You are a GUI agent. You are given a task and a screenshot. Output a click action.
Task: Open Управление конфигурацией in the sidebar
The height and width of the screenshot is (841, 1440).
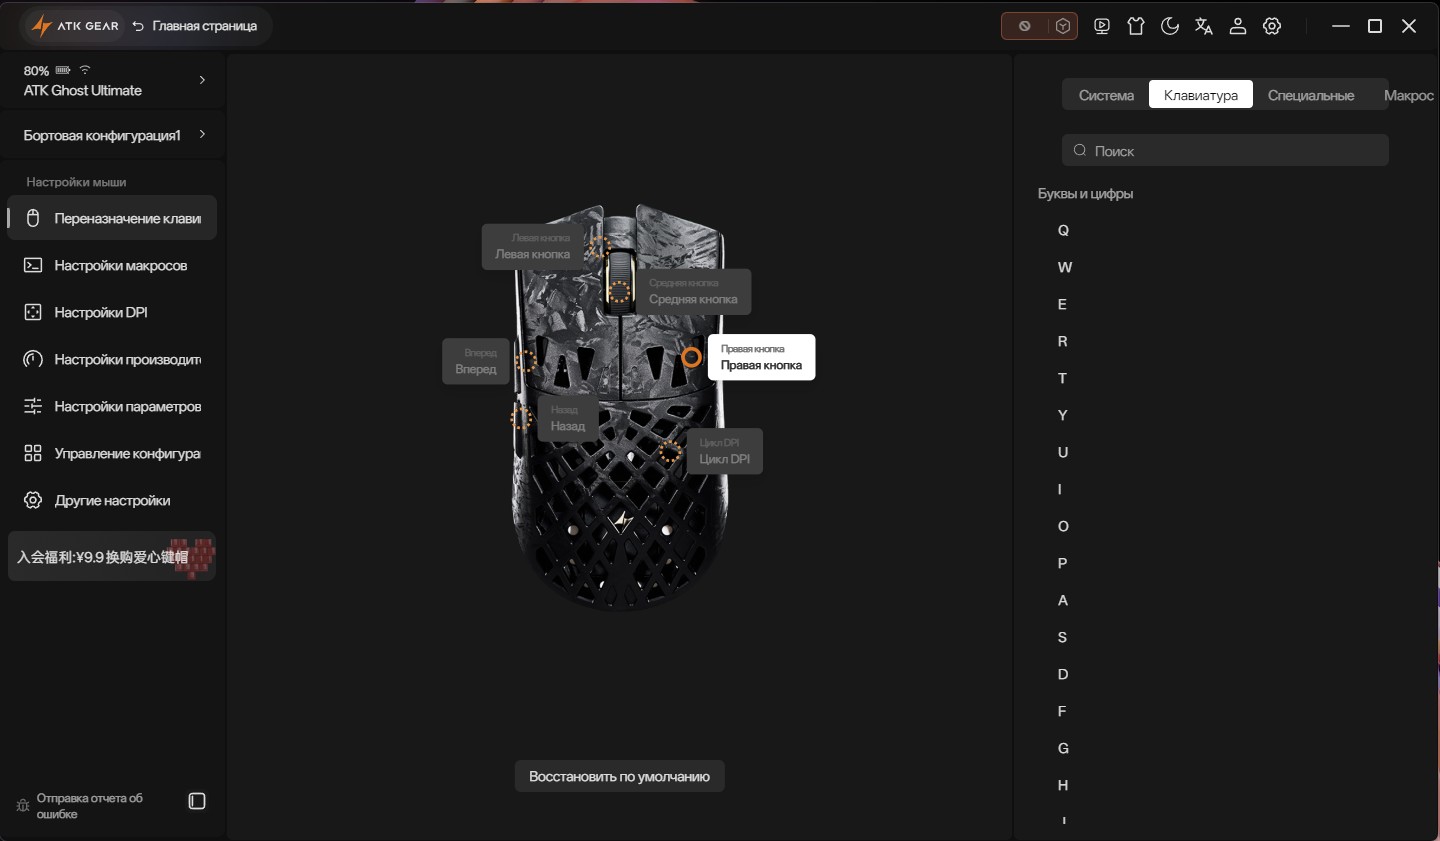pyautogui.click(x=113, y=453)
